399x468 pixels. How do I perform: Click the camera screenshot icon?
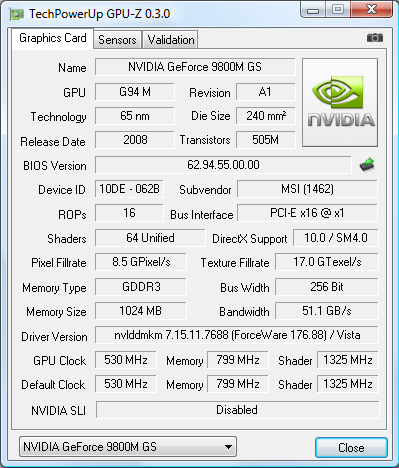(375, 38)
